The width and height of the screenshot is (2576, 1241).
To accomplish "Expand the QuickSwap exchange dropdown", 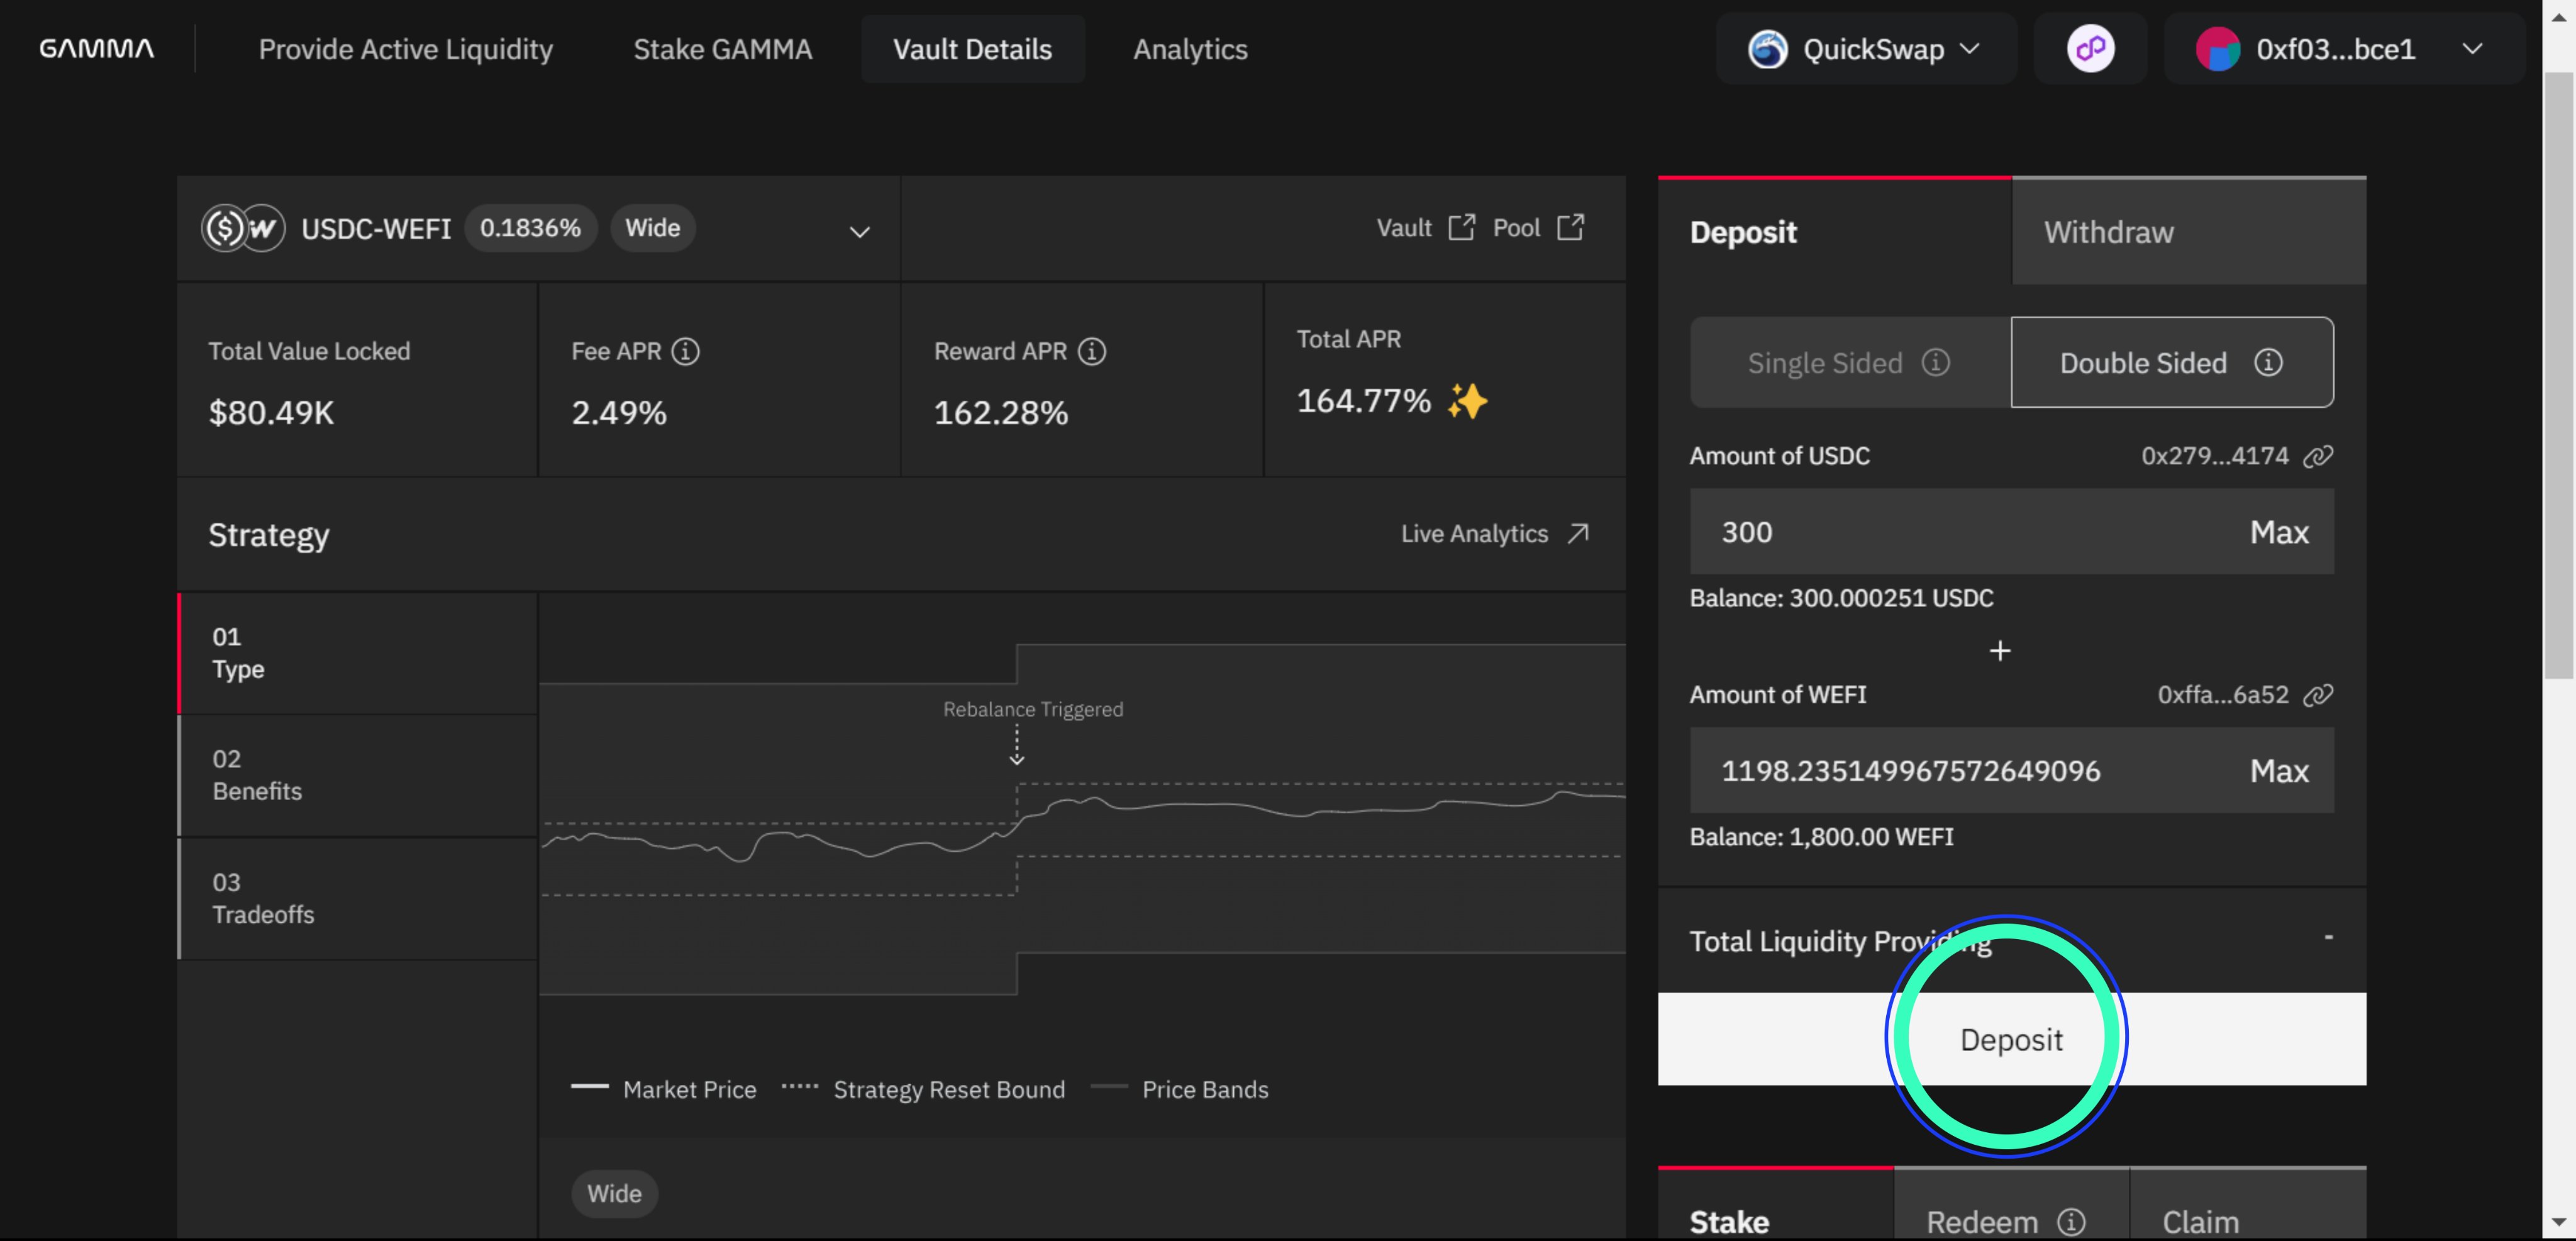I will click(1865, 49).
